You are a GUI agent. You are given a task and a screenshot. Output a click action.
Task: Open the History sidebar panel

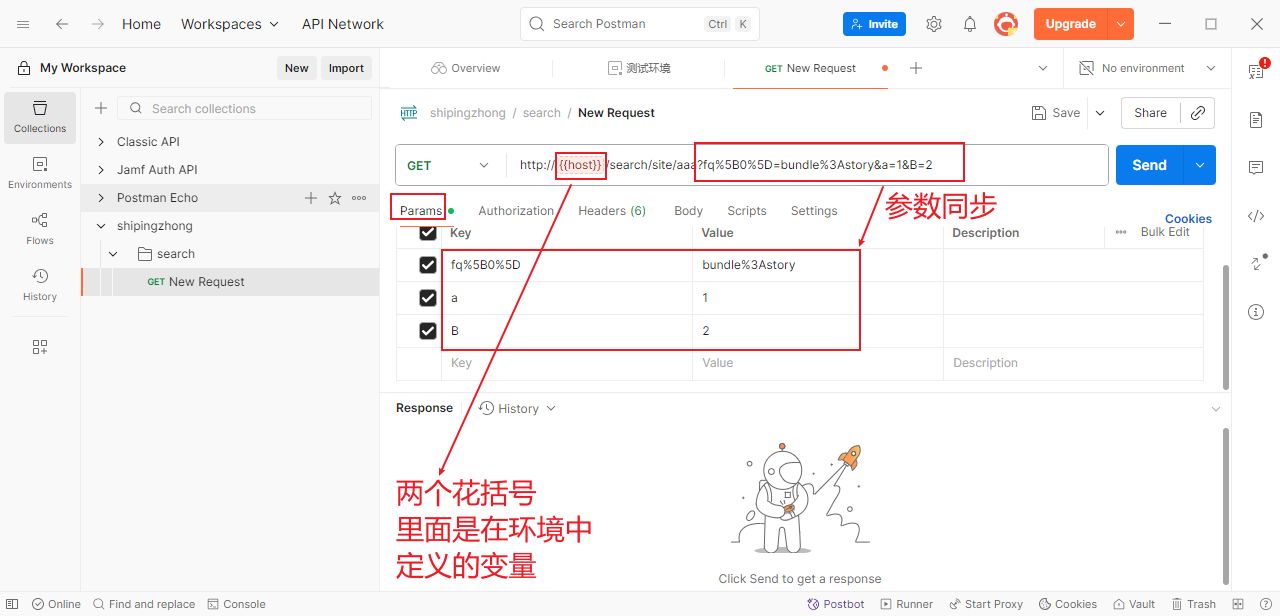pyautogui.click(x=40, y=284)
